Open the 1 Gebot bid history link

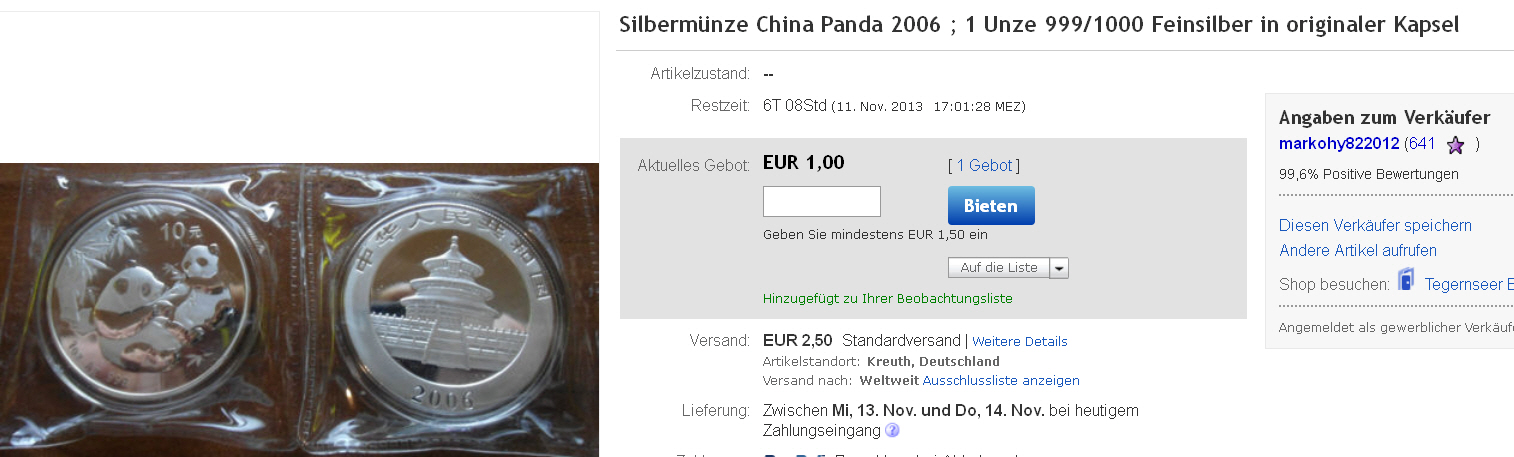985,166
